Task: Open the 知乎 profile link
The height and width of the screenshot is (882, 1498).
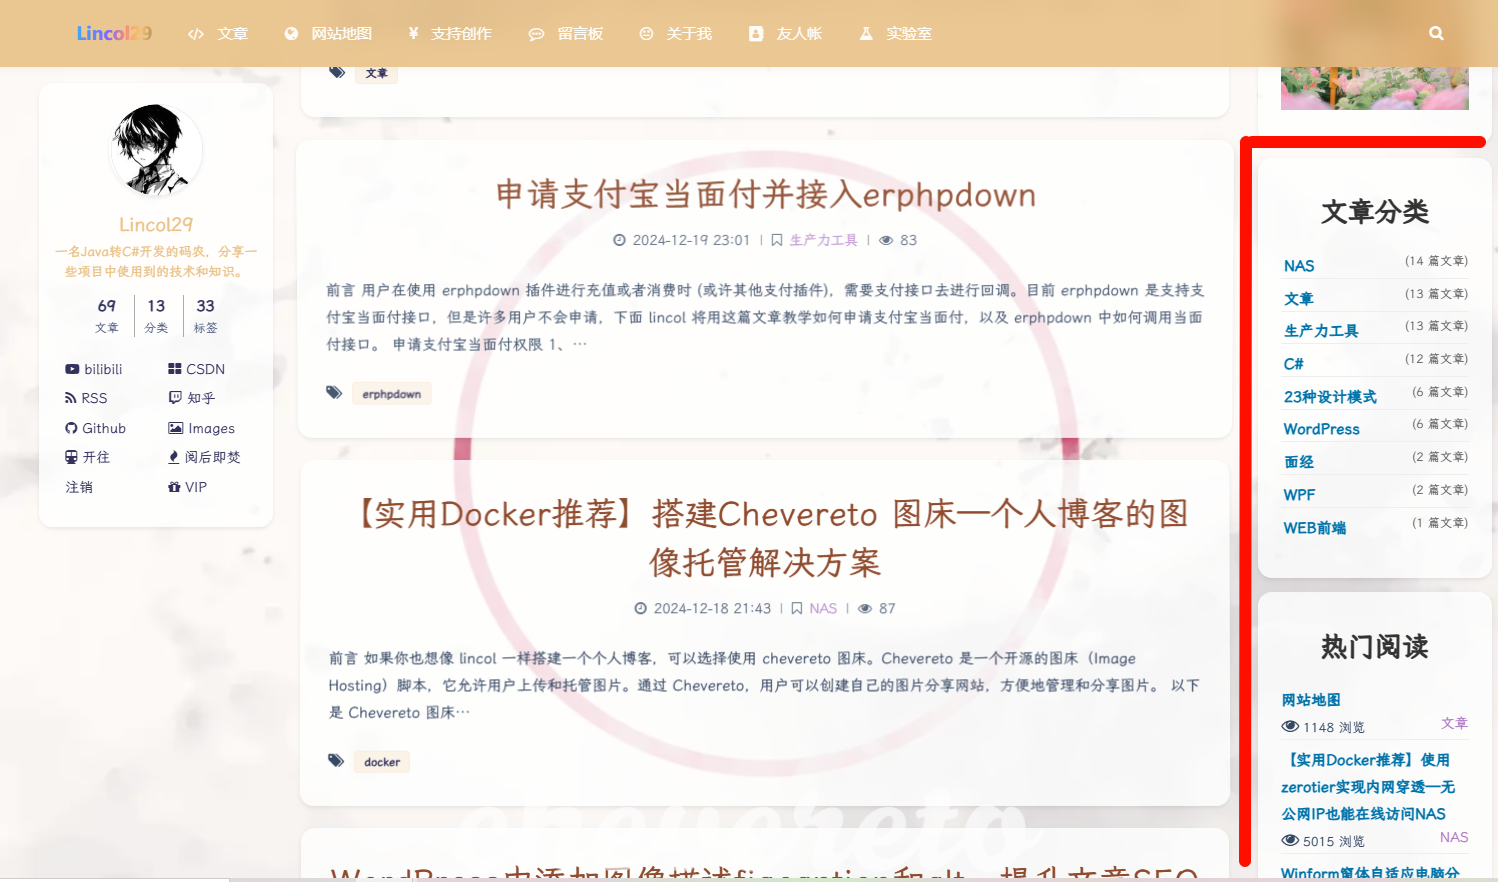Action: click(192, 398)
